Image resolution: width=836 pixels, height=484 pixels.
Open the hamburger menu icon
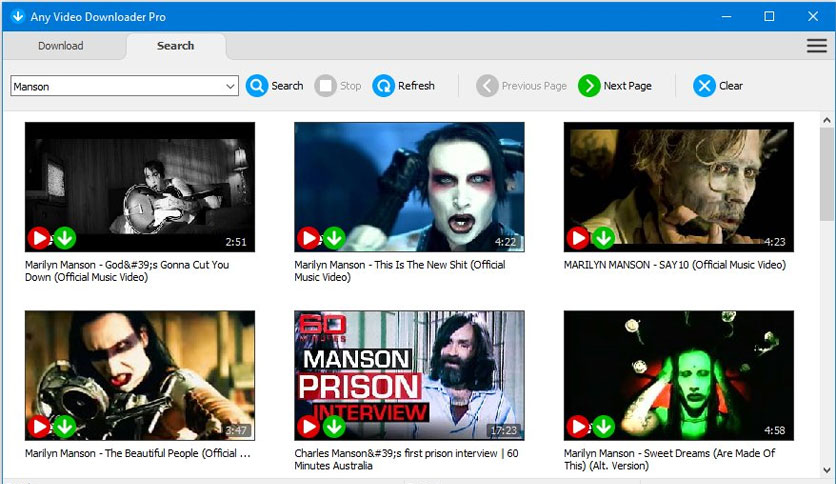coord(816,46)
